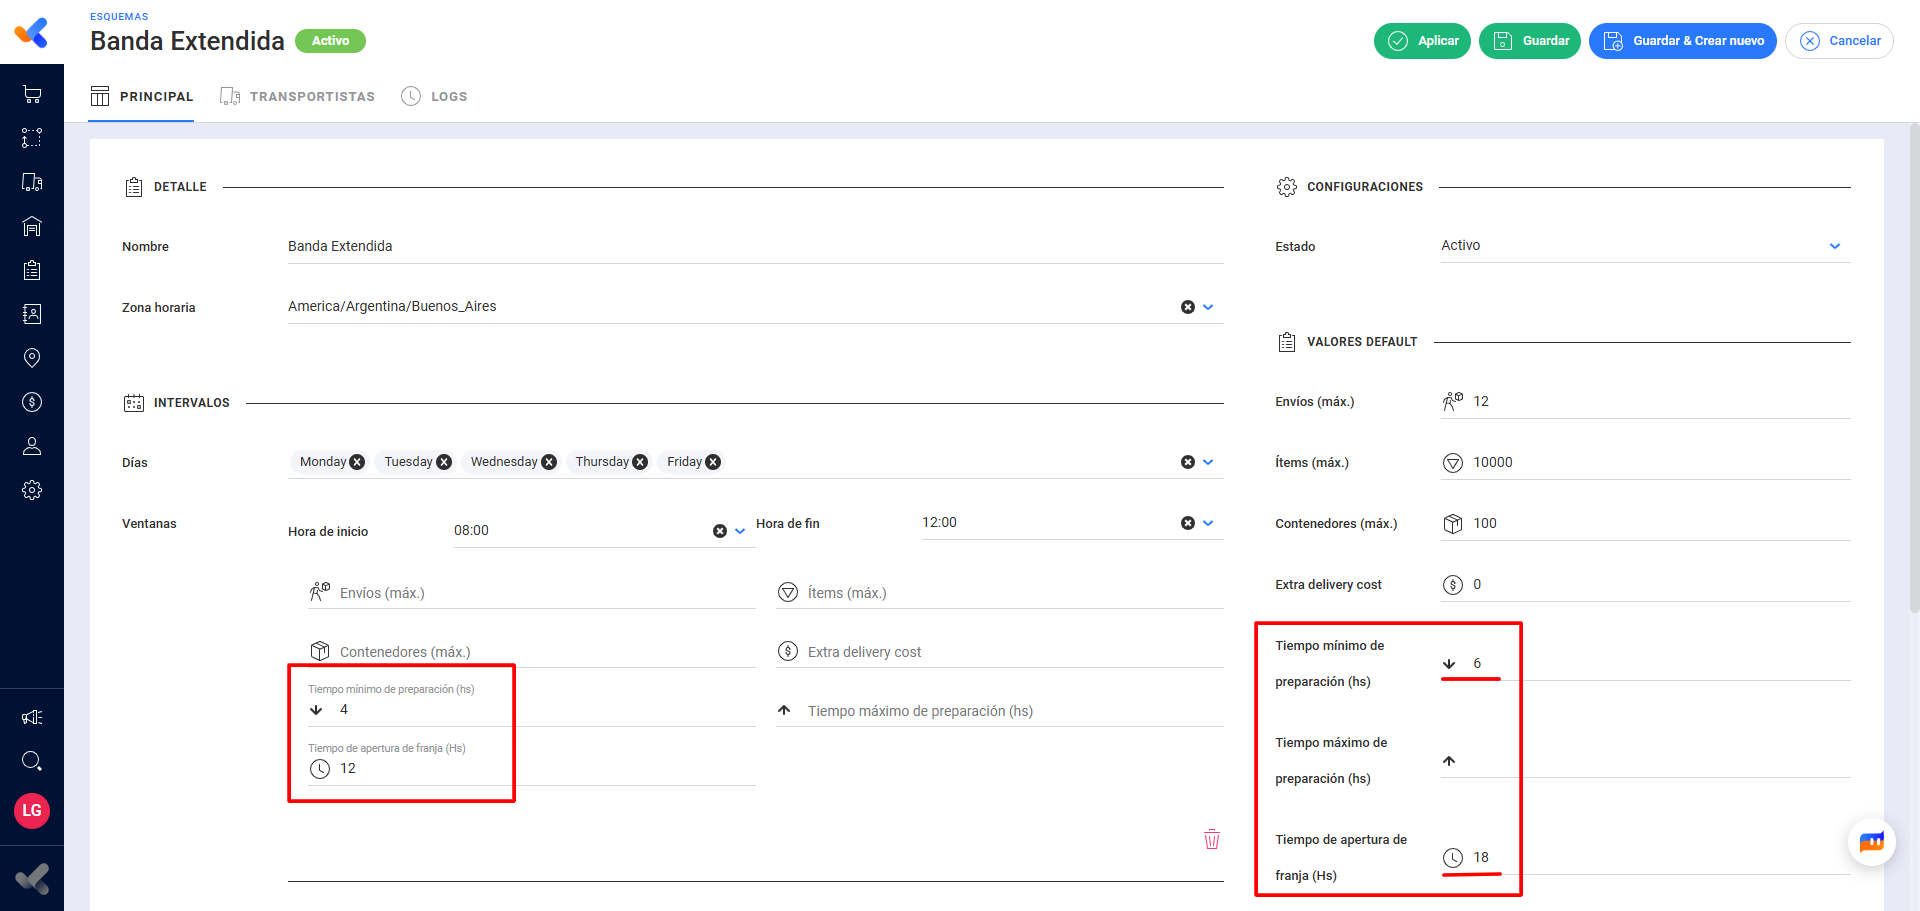
Task: Open the search magnifier sidebar icon
Action: pyautogui.click(x=32, y=761)
